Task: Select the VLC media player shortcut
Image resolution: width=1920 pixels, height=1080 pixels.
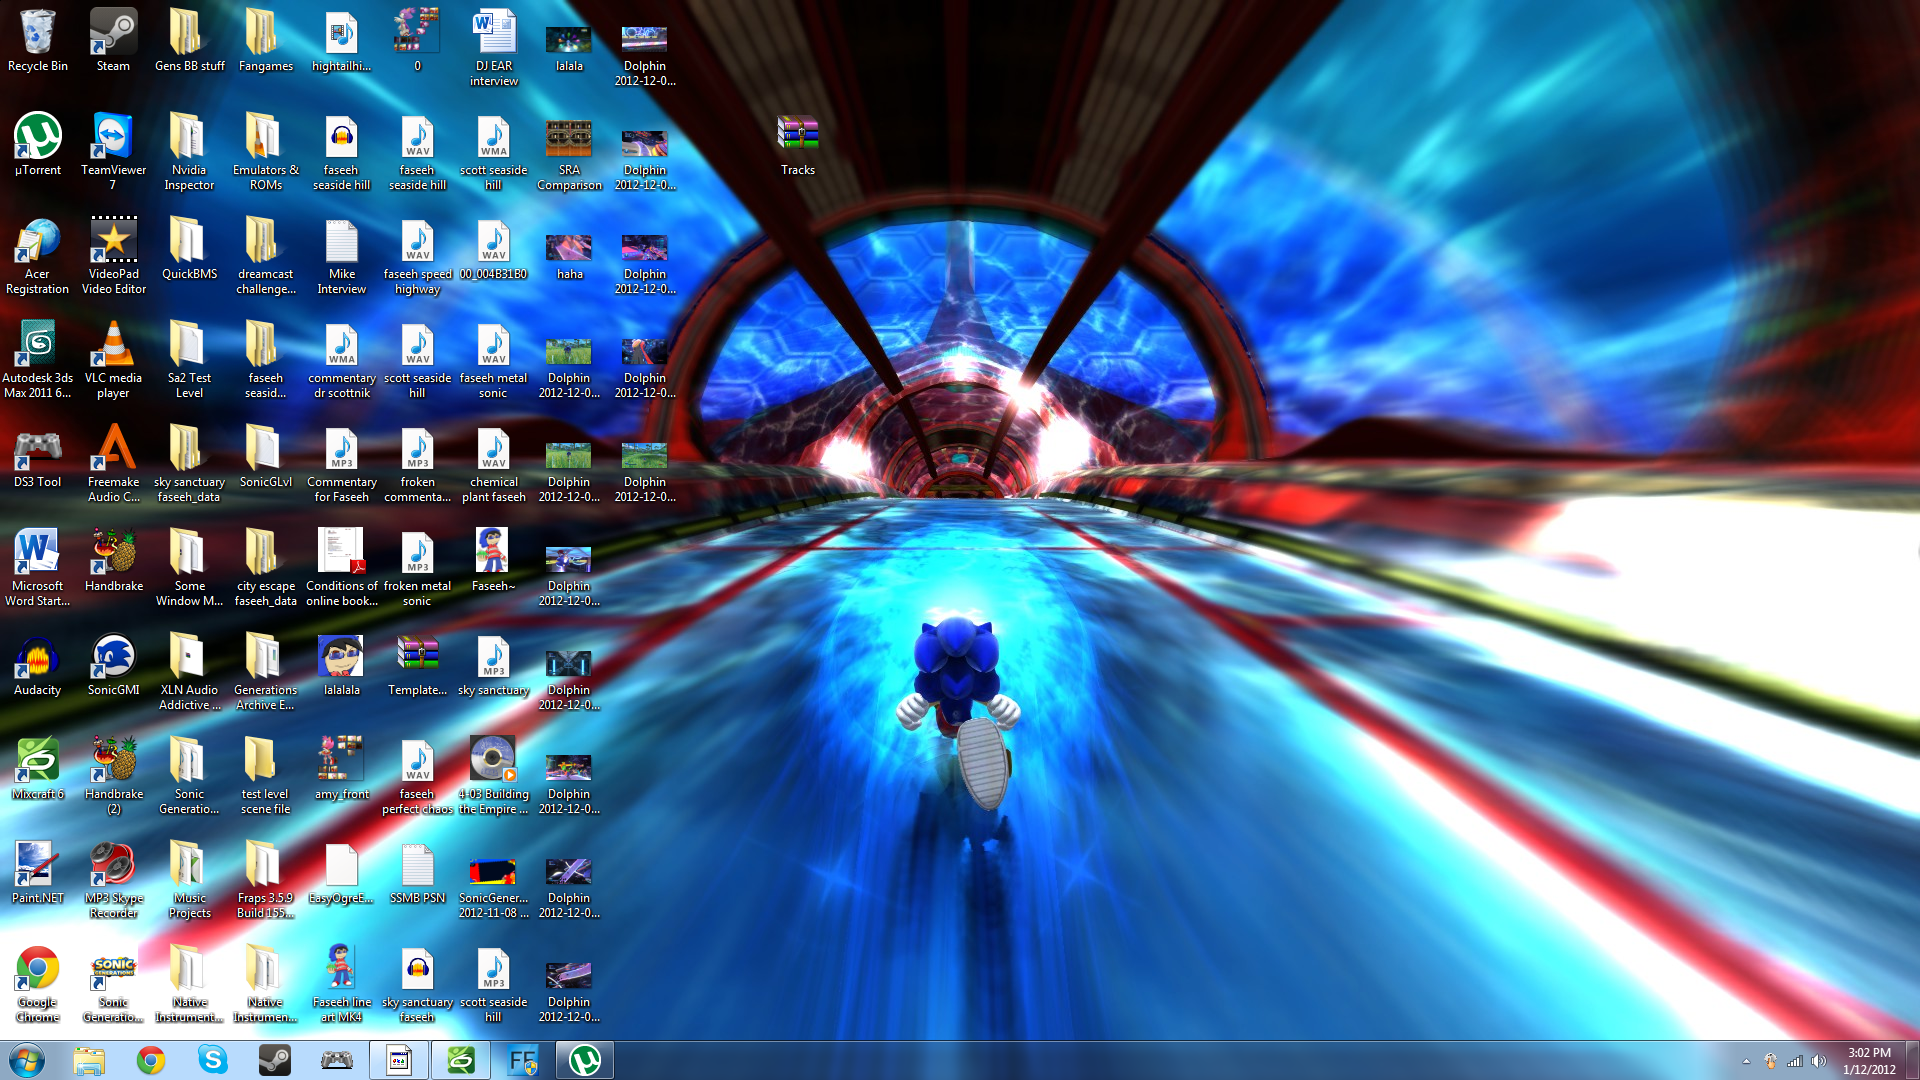Action: [113, 360]
